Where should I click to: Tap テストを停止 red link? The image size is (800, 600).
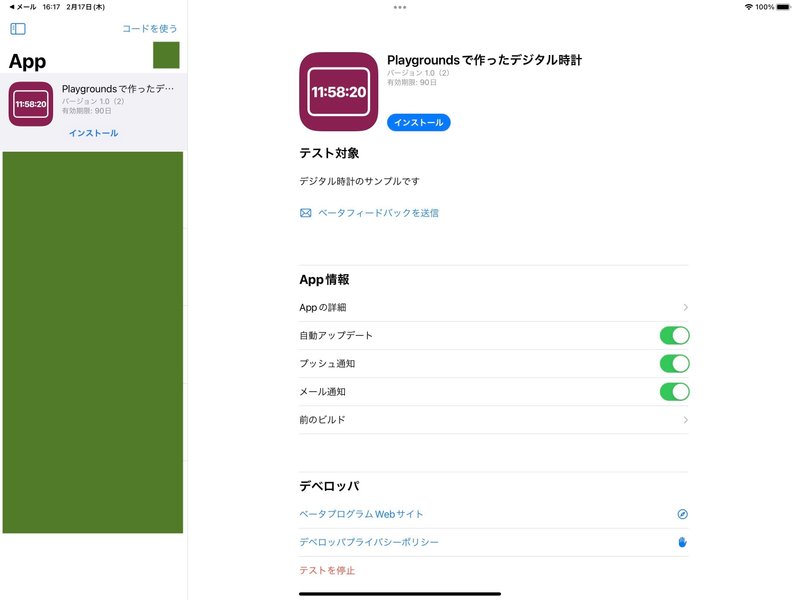click(327, 570)
